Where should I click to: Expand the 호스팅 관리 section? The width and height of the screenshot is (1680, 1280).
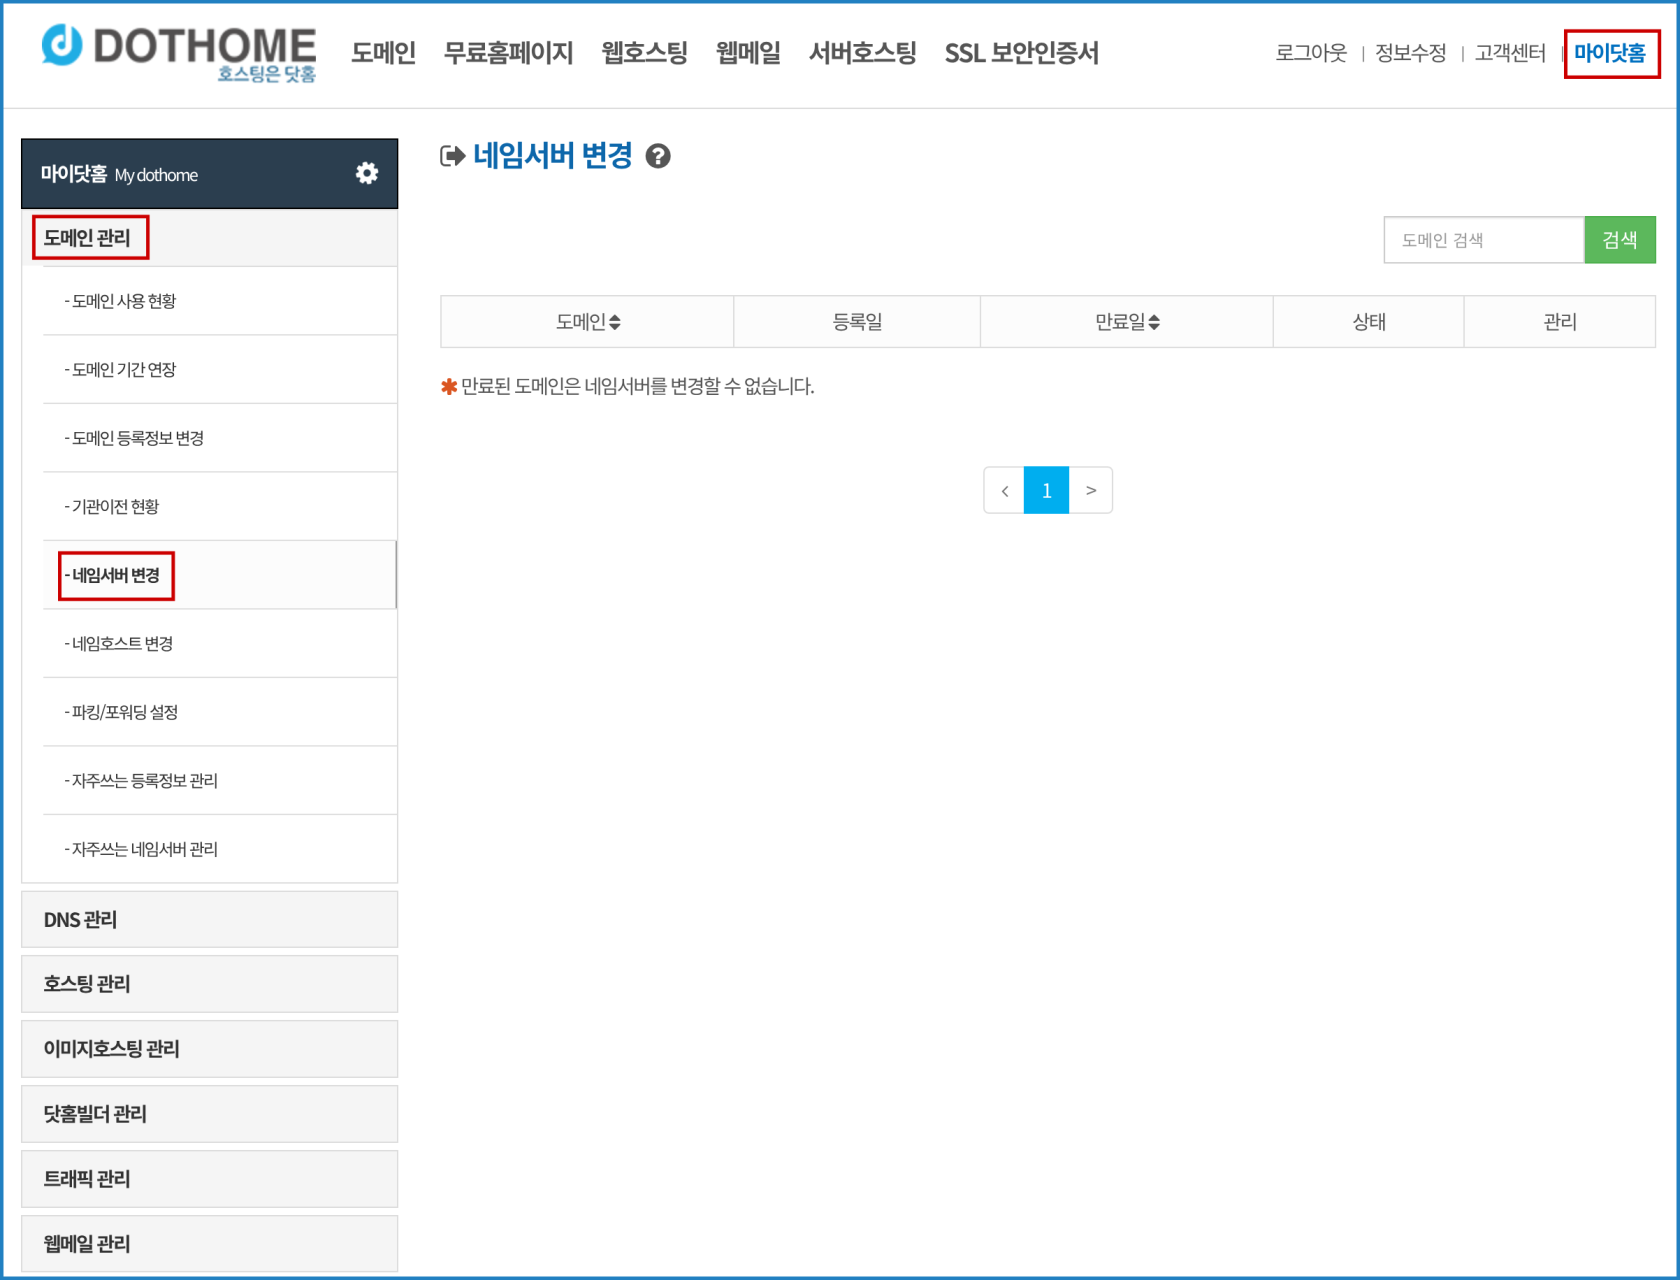click(208, 984)
